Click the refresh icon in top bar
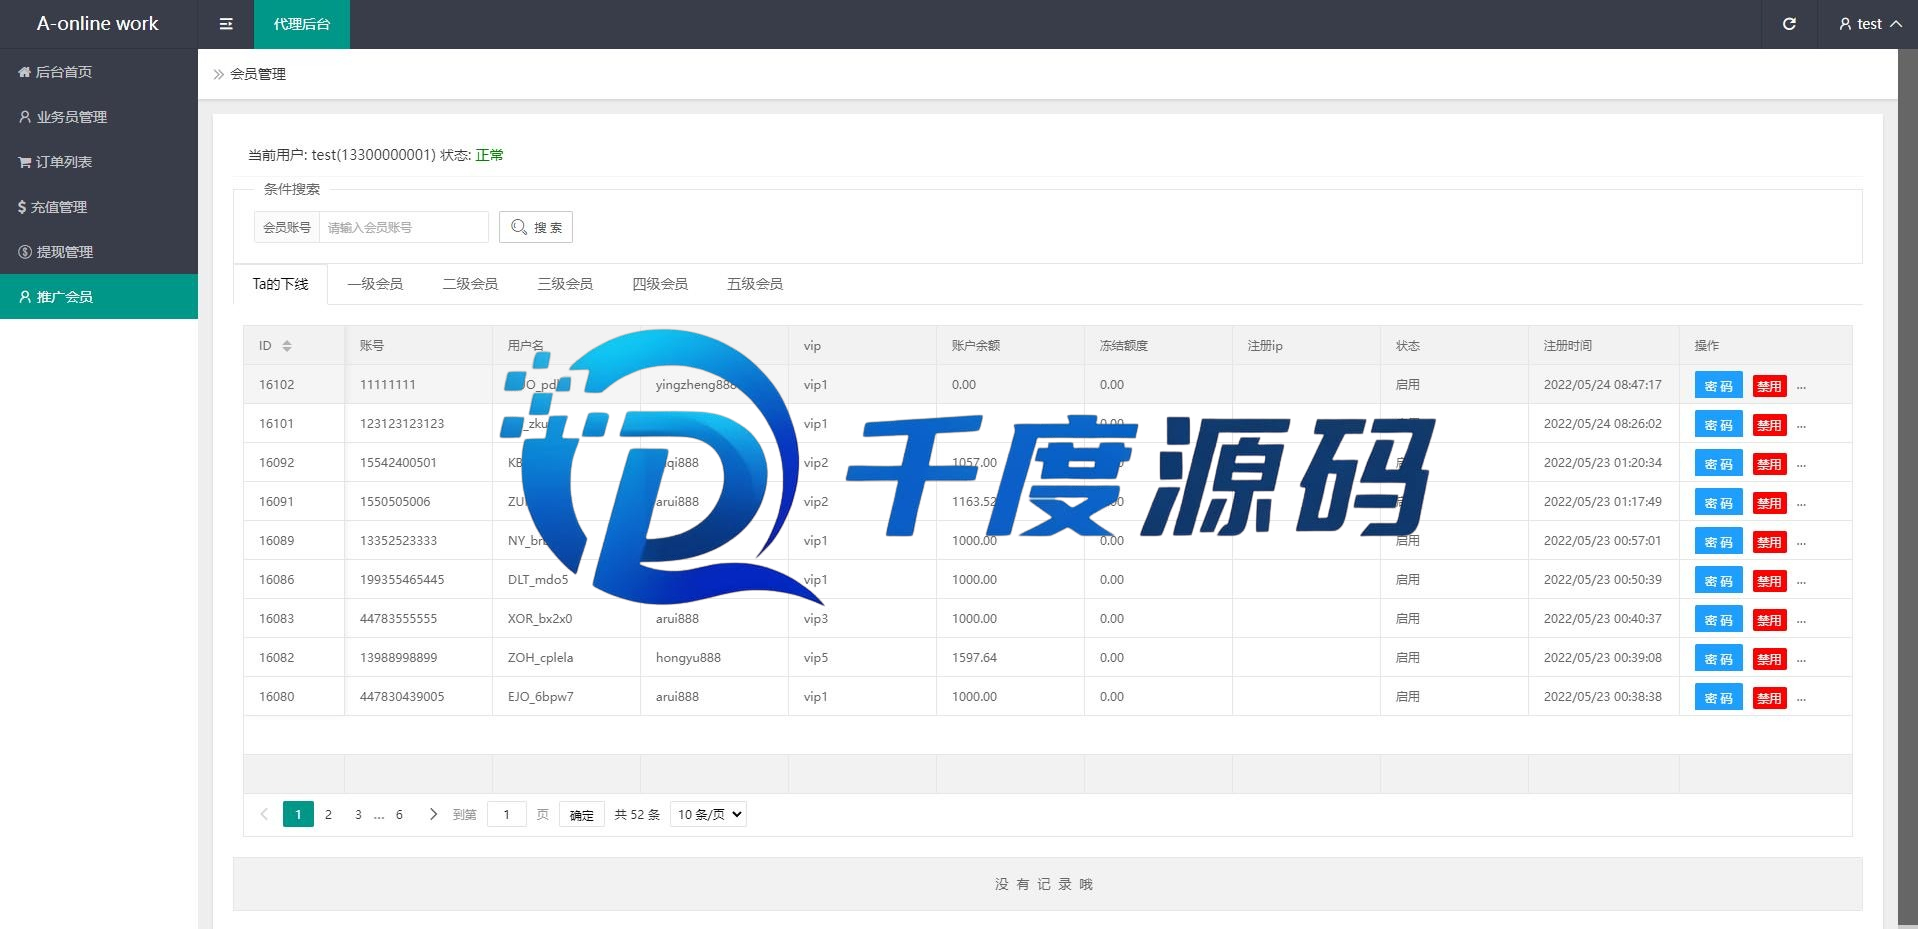The width and height of the screenshot is (1918, 929). 1789,24
